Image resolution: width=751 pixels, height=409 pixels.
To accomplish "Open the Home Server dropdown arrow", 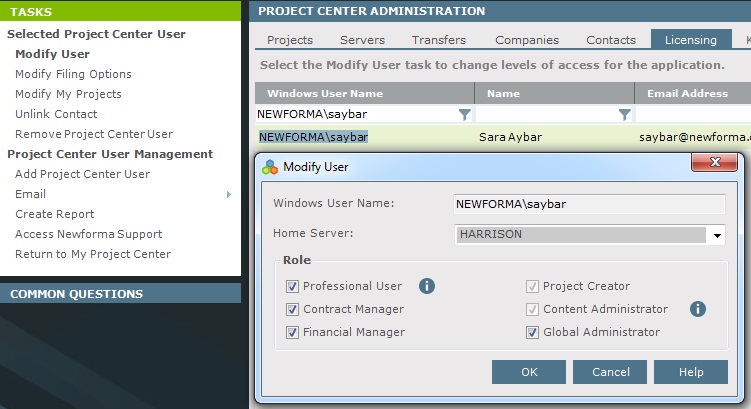I will (717, 235).
